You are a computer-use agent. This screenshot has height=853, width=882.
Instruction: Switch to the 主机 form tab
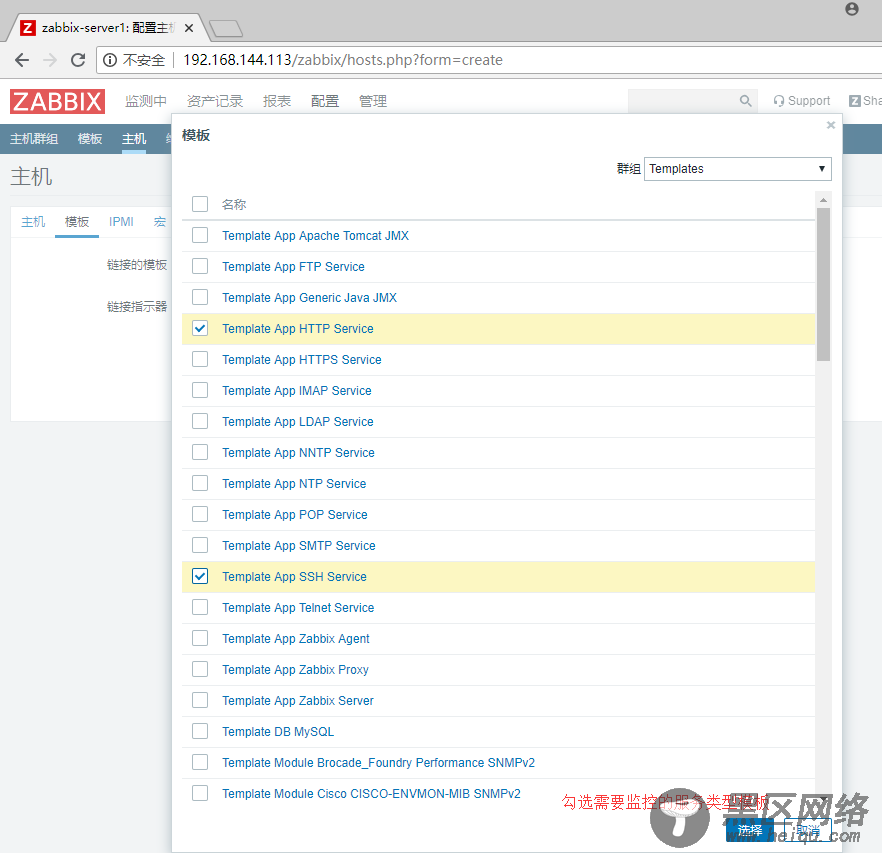[33, 222]
